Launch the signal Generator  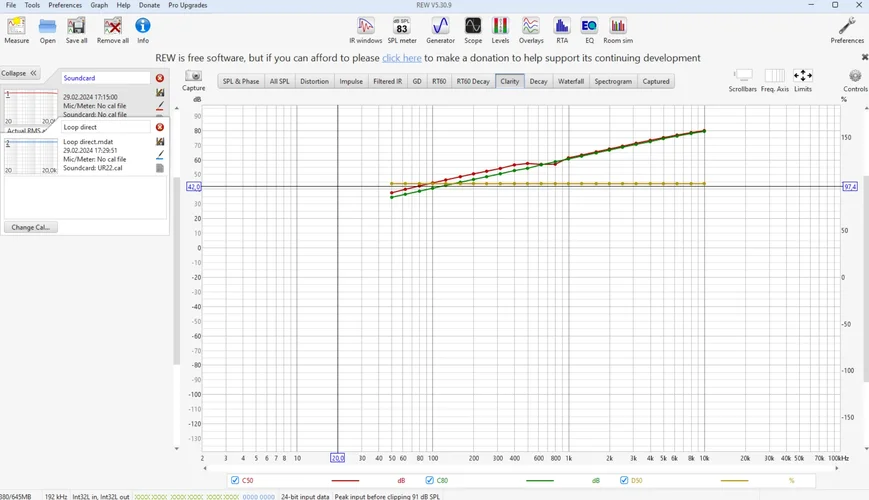coord(440,29)
